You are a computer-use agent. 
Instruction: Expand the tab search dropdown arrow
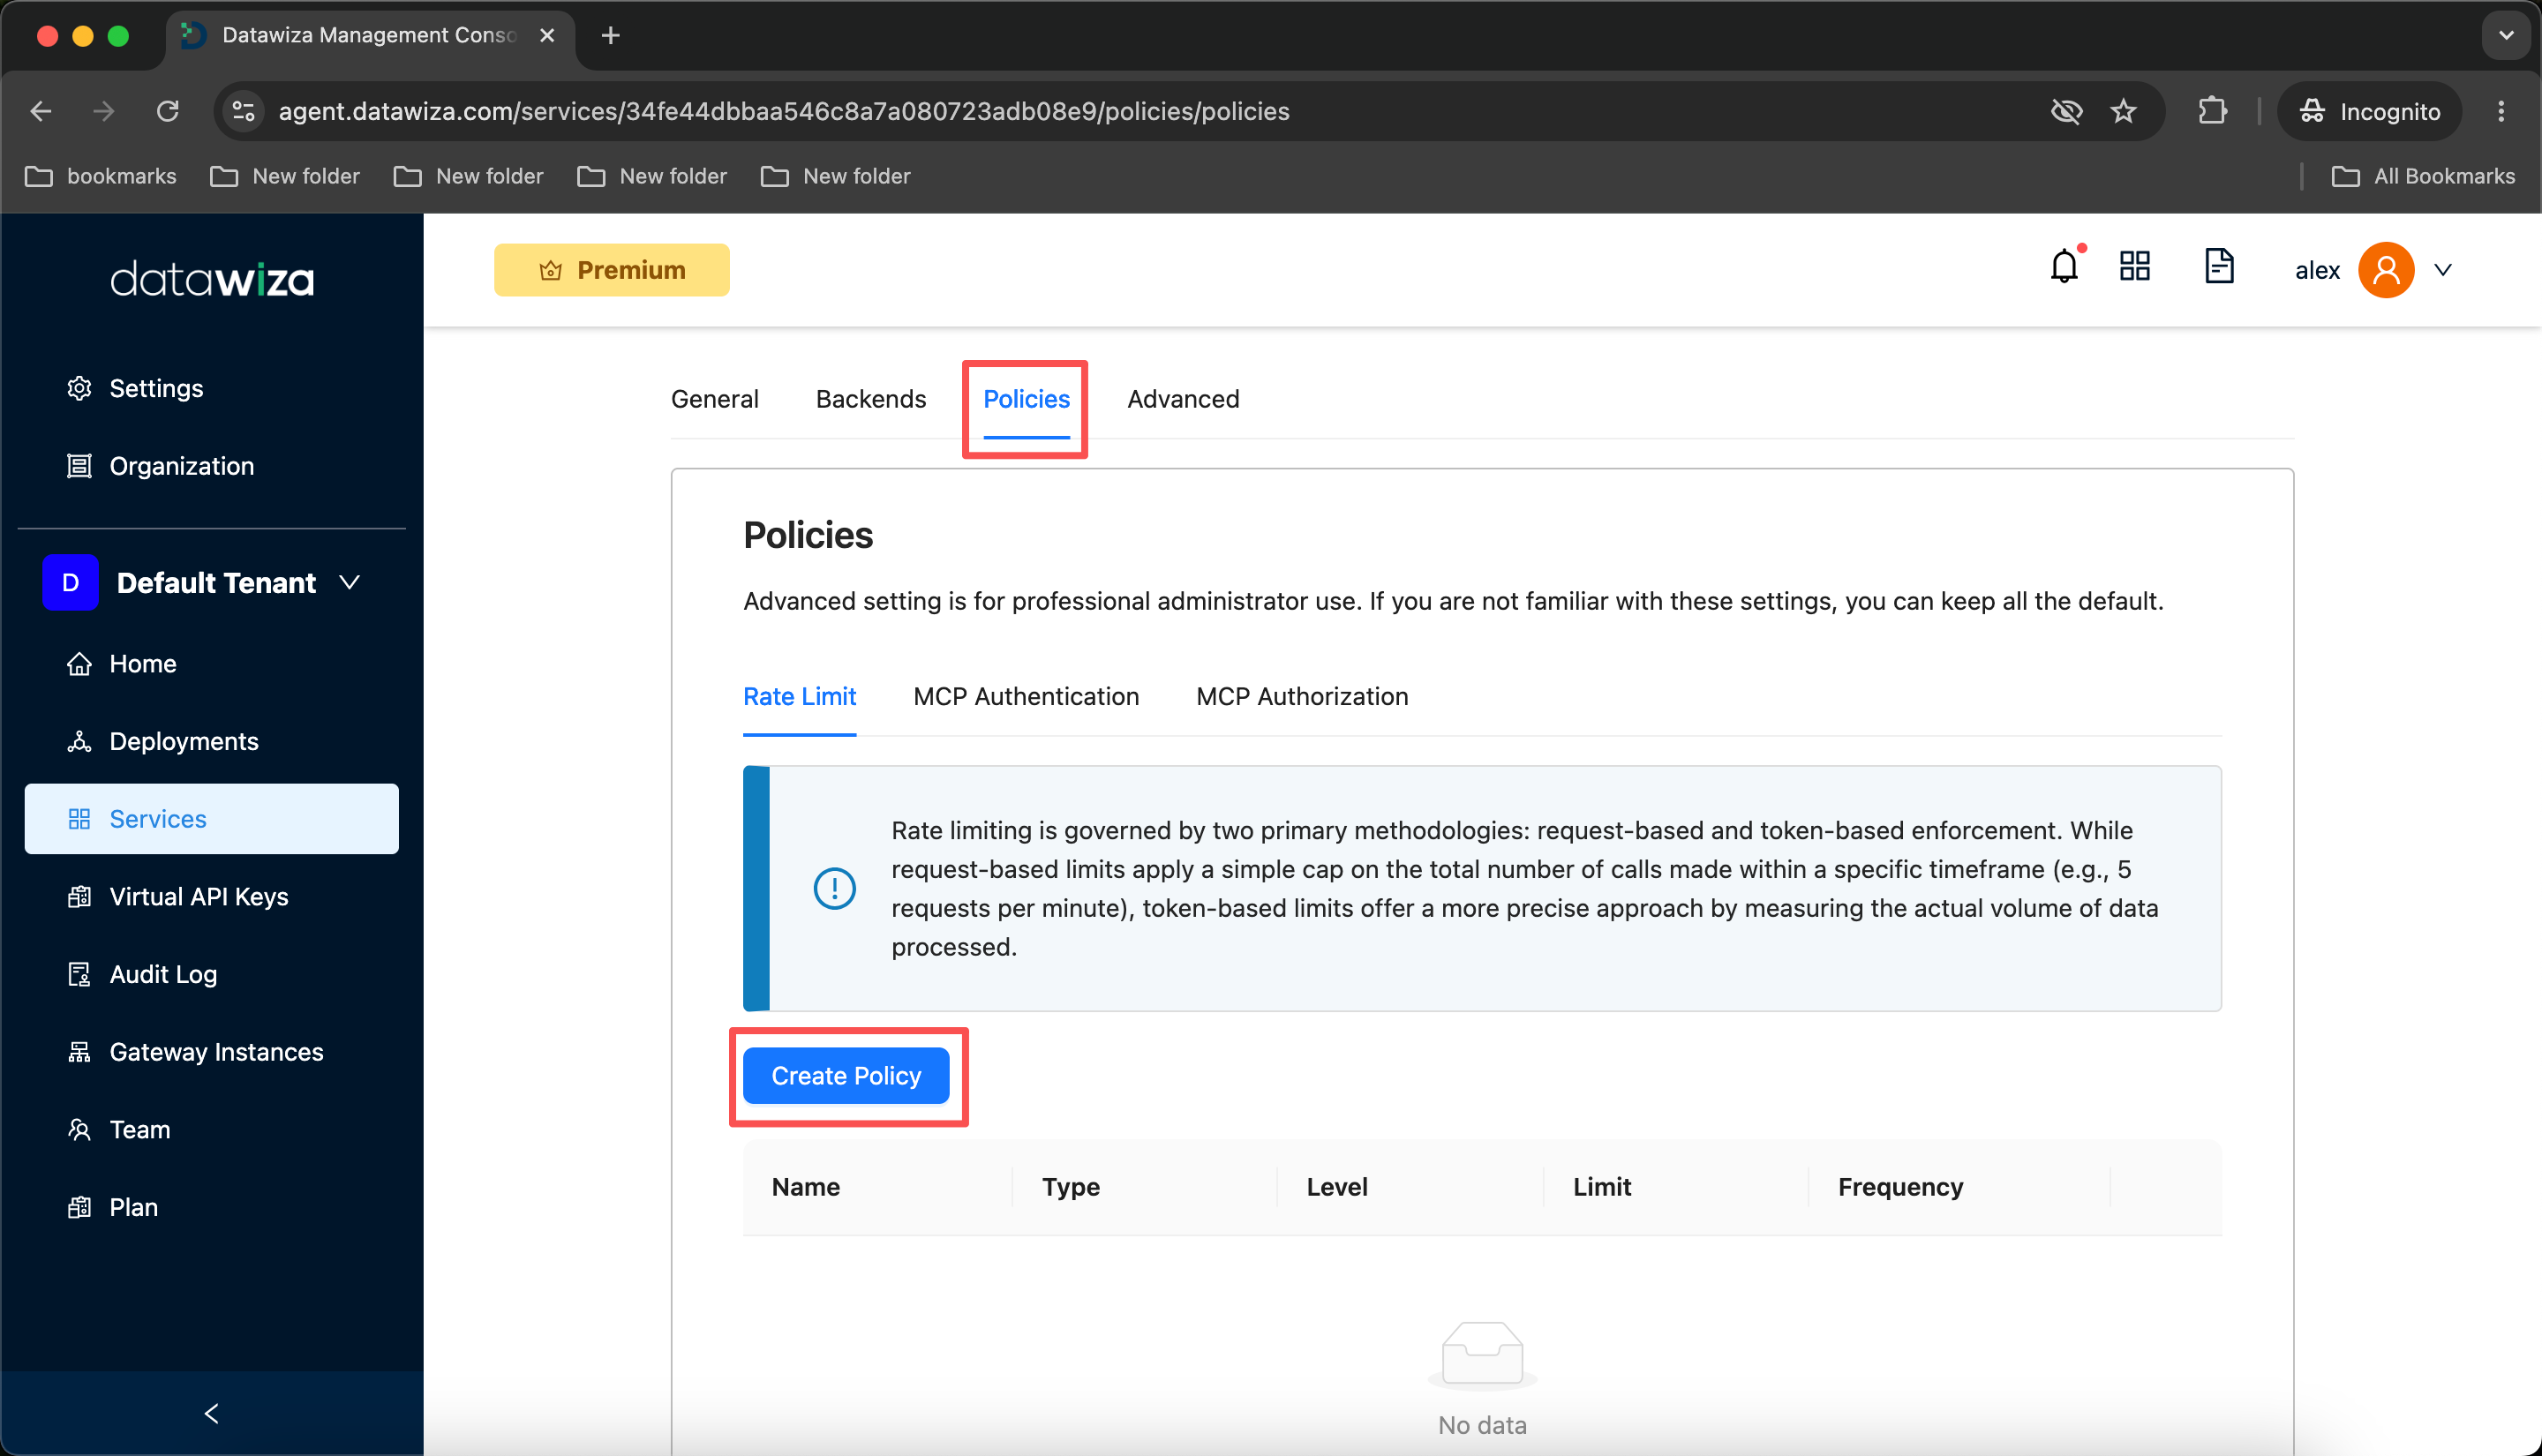[2505, 36]
